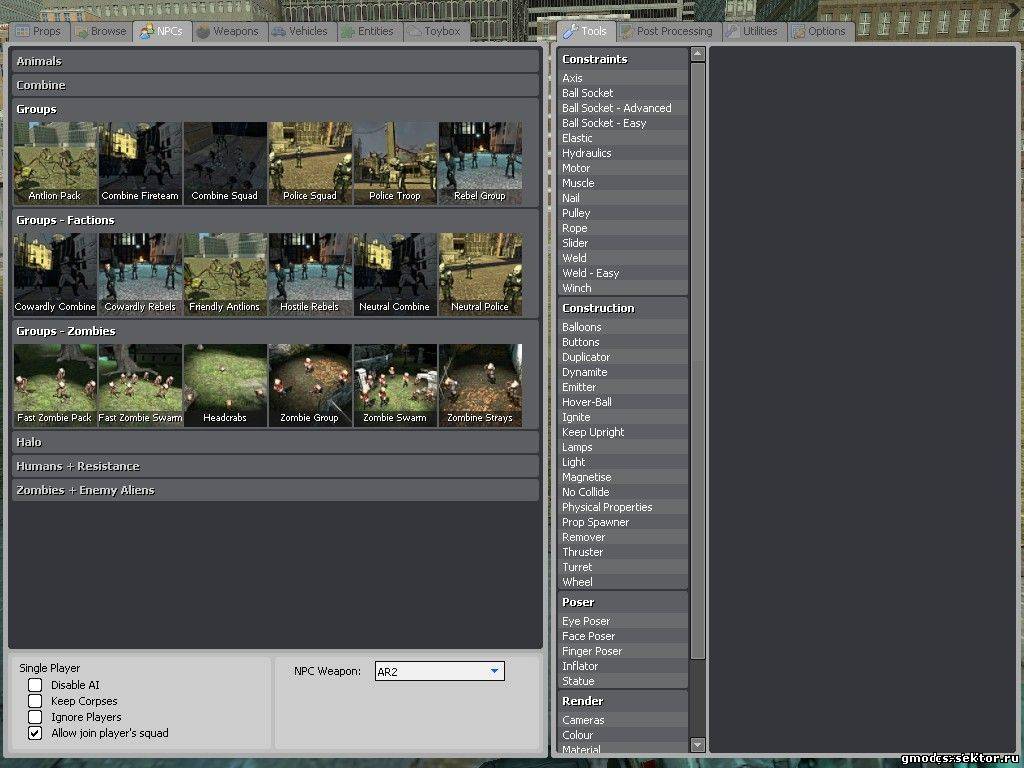
Task: Choose the Hover-Ball tool
Action: [622, 402]
